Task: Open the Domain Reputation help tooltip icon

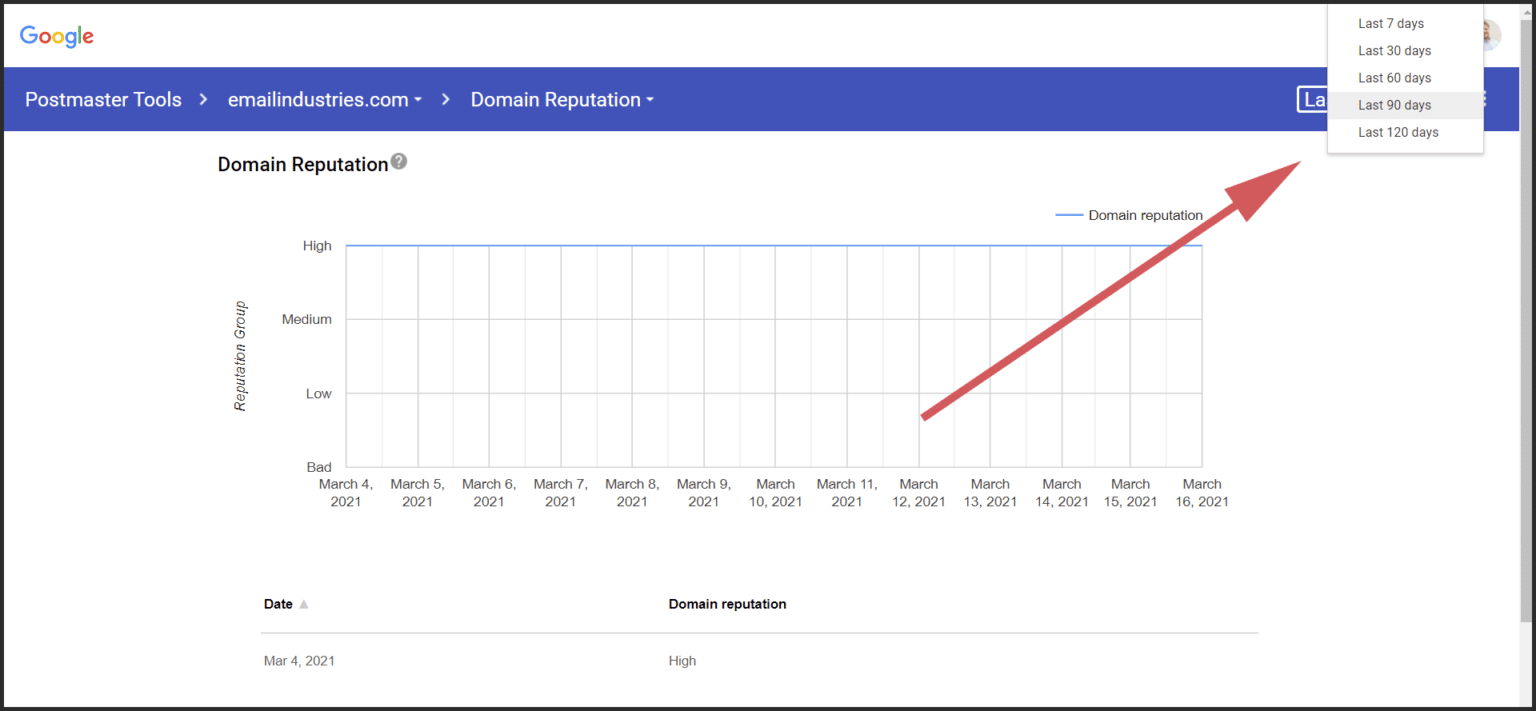Action: point(399,160)
